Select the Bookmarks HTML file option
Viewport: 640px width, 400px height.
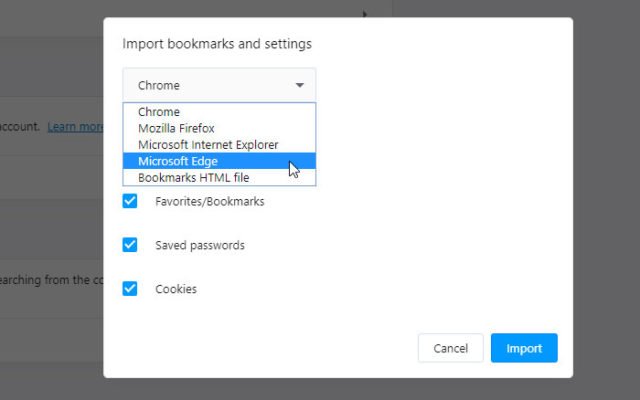(x=194, y=177)
